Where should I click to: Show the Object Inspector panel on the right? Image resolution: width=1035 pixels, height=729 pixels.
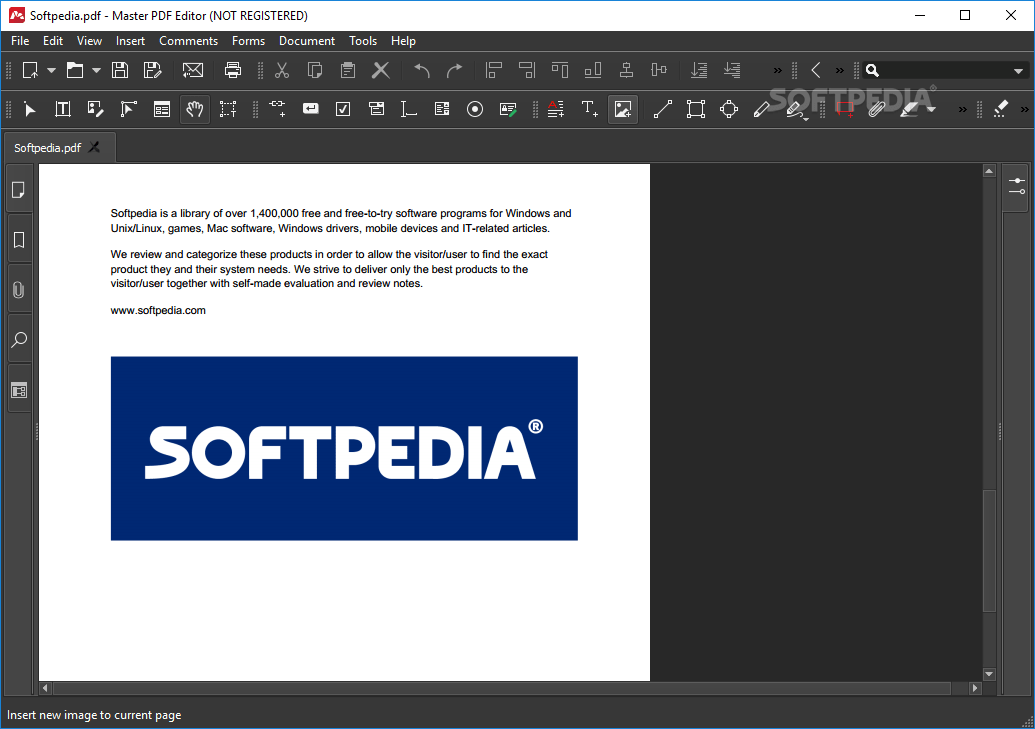pyautogui.click(x=1017, y=186)
